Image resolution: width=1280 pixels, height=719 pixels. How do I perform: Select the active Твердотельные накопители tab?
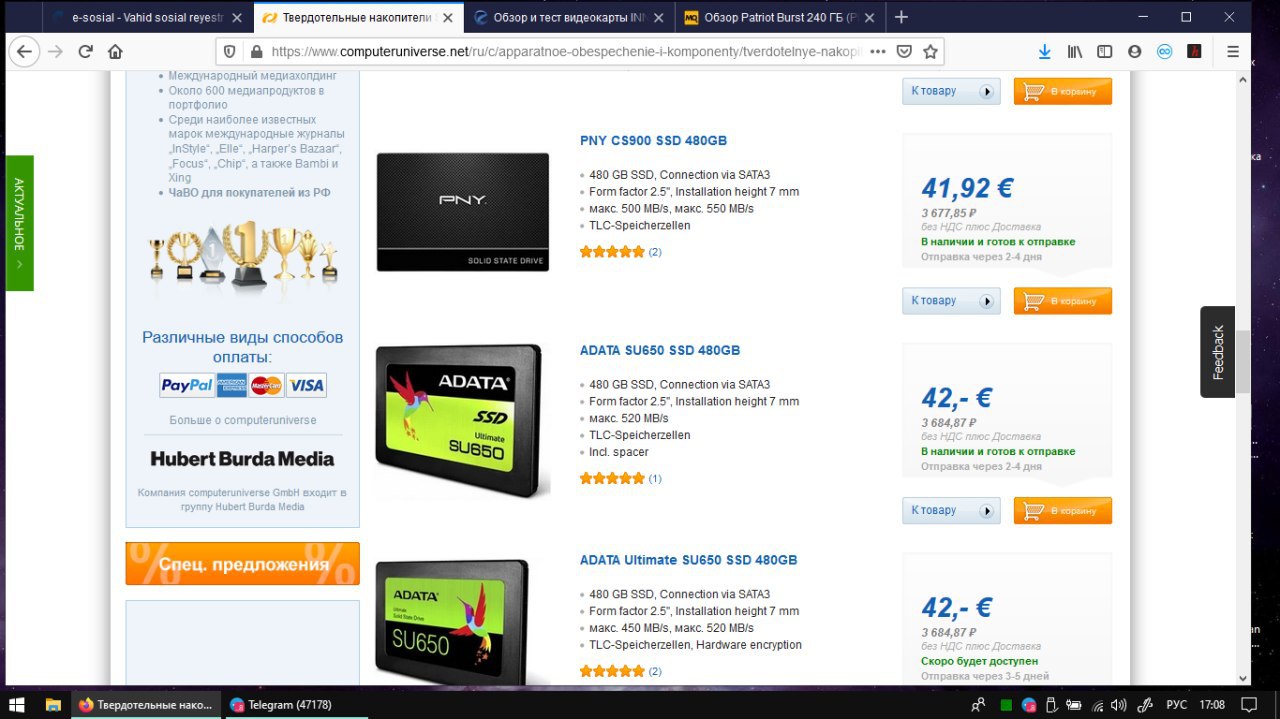[x=357, y=17]
